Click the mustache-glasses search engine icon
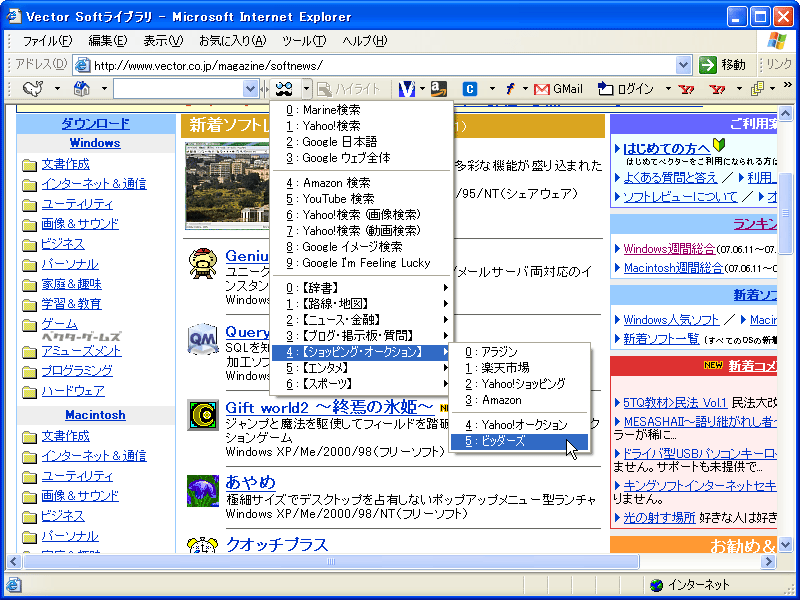 coord(285,89)
